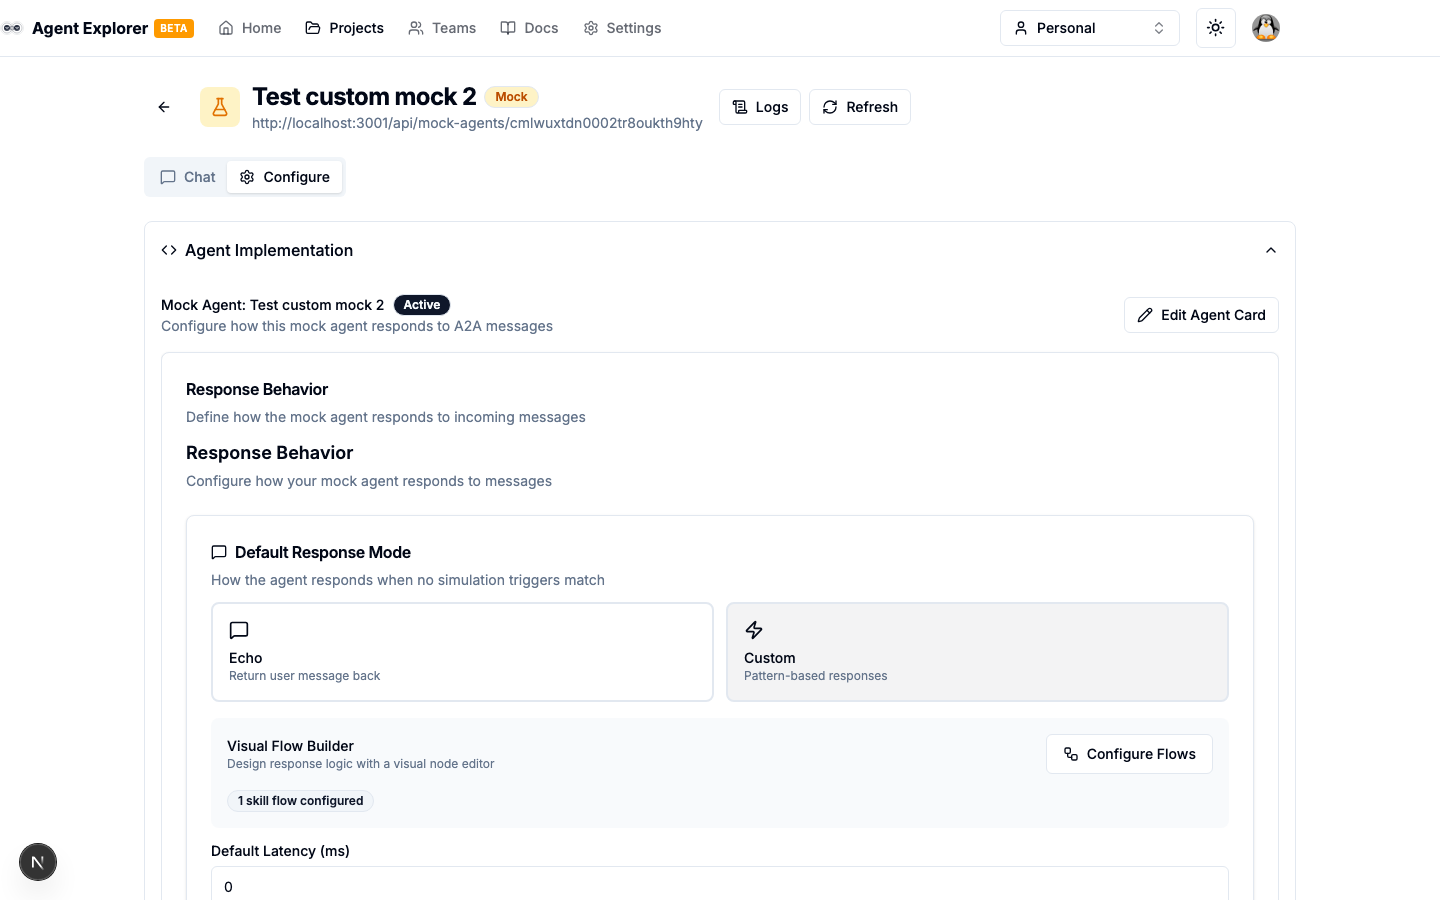Click the Next.js dev tools badge
Screen dimensions: 1440x900
38,862
